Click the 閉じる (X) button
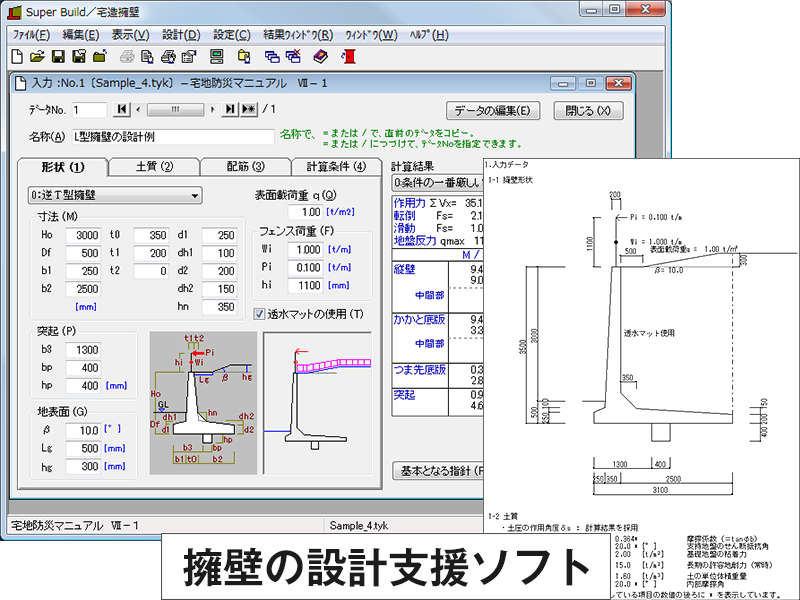Viewport: 800px width, 600px height. click(591, 110)
